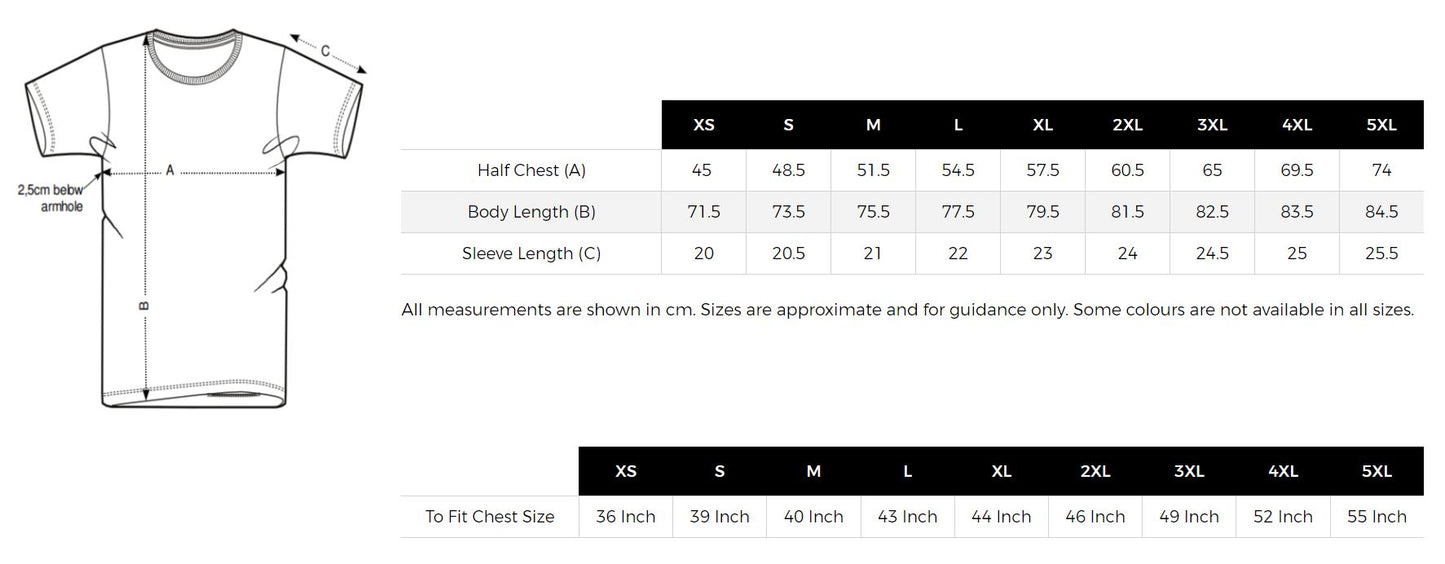Click the To Fit Chest Size row label
The width and height of the screenshot is (1445, 564).
(x=489, y=516)
